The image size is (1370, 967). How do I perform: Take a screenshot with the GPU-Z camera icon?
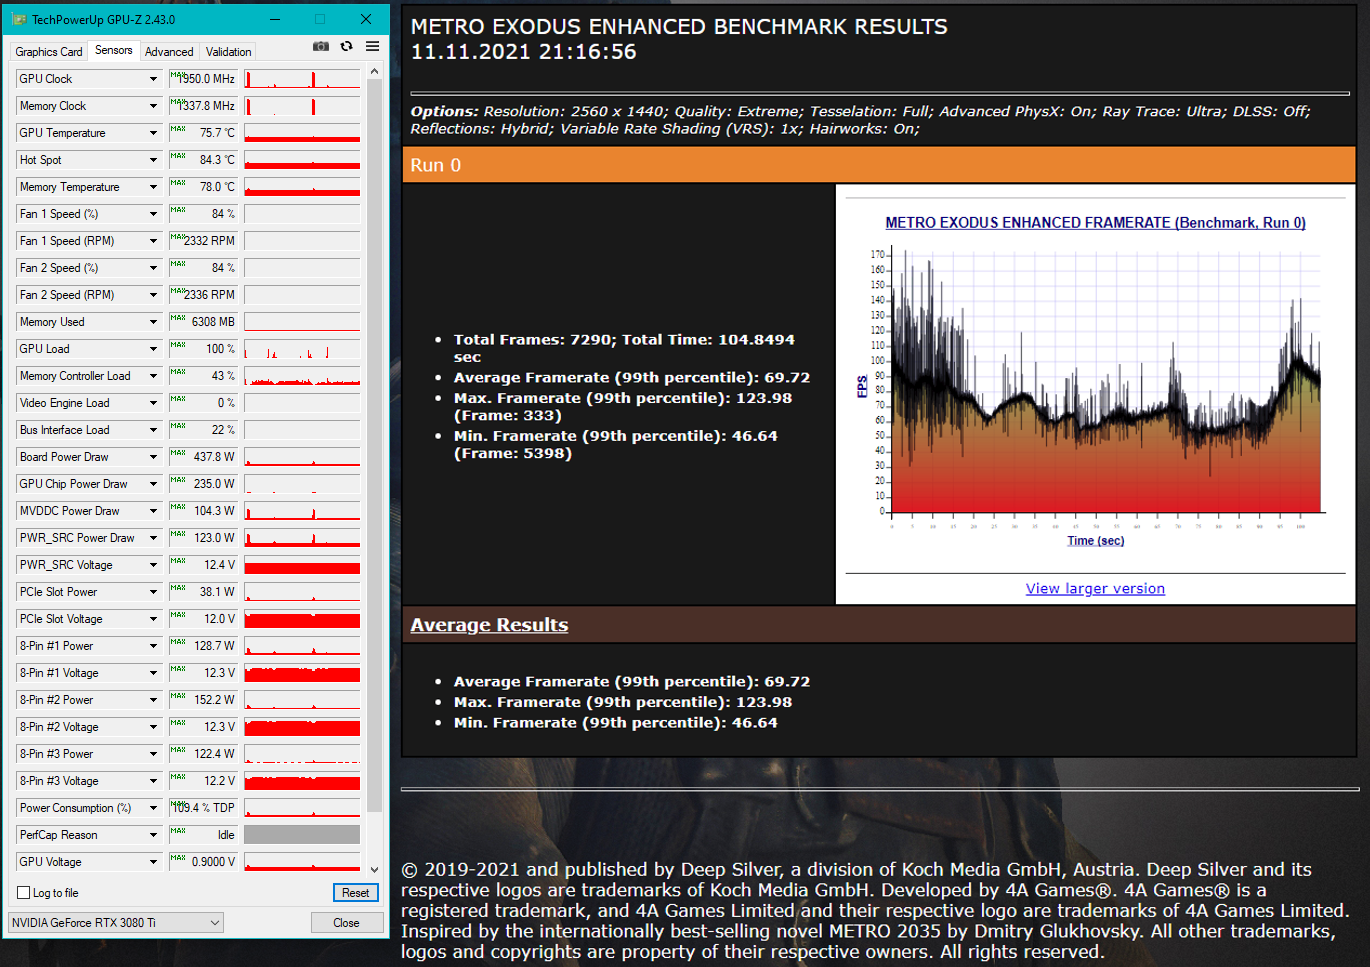(320, 47)
